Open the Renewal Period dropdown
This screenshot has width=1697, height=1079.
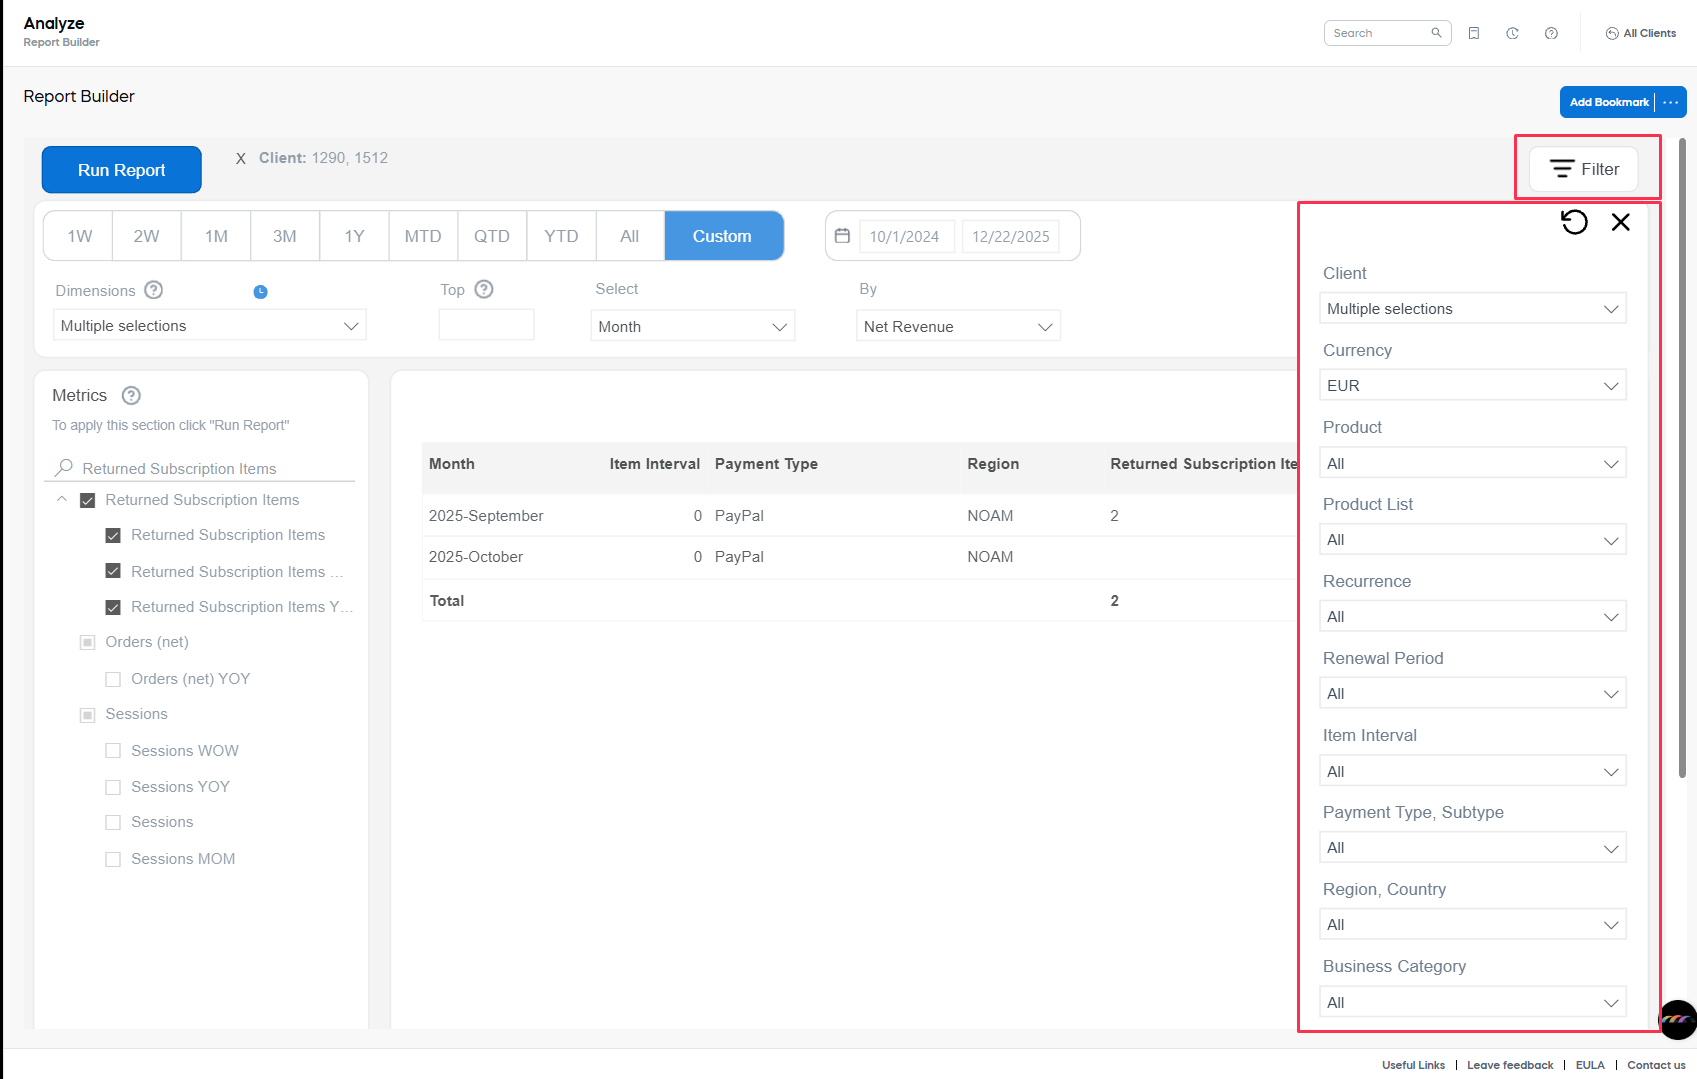[x=1471, y=692]
